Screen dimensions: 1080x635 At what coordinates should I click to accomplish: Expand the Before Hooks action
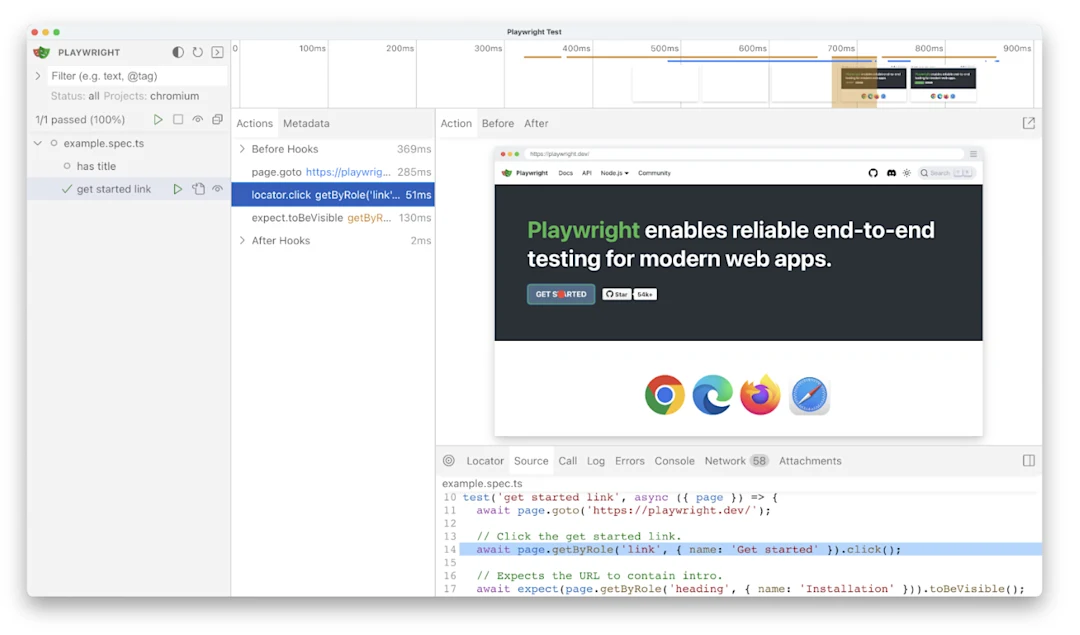242,149
